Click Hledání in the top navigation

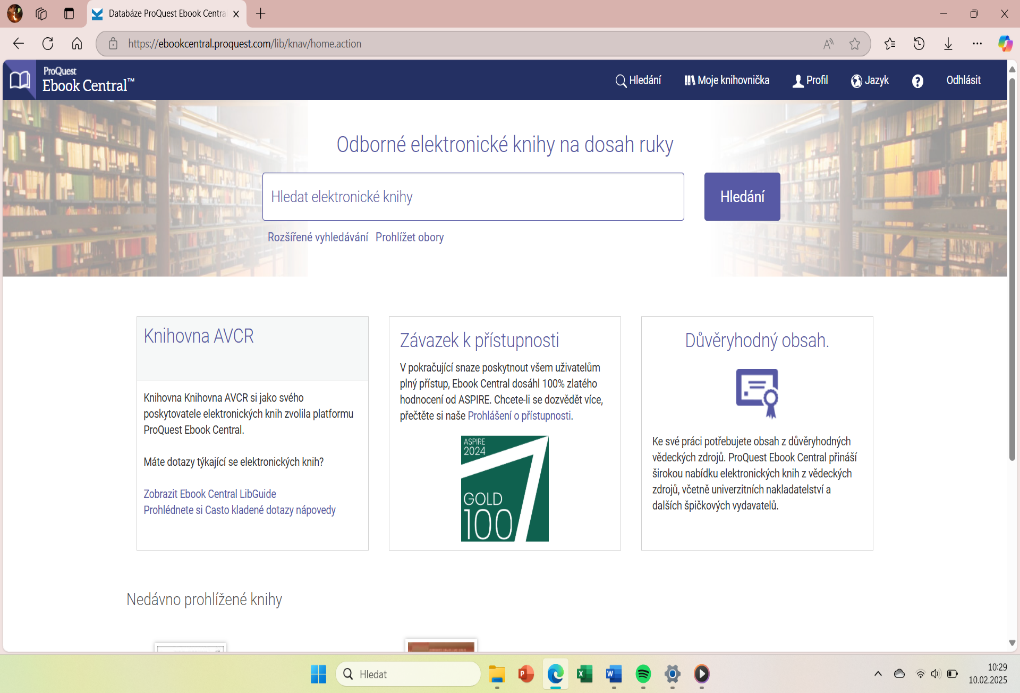[638, 81]
